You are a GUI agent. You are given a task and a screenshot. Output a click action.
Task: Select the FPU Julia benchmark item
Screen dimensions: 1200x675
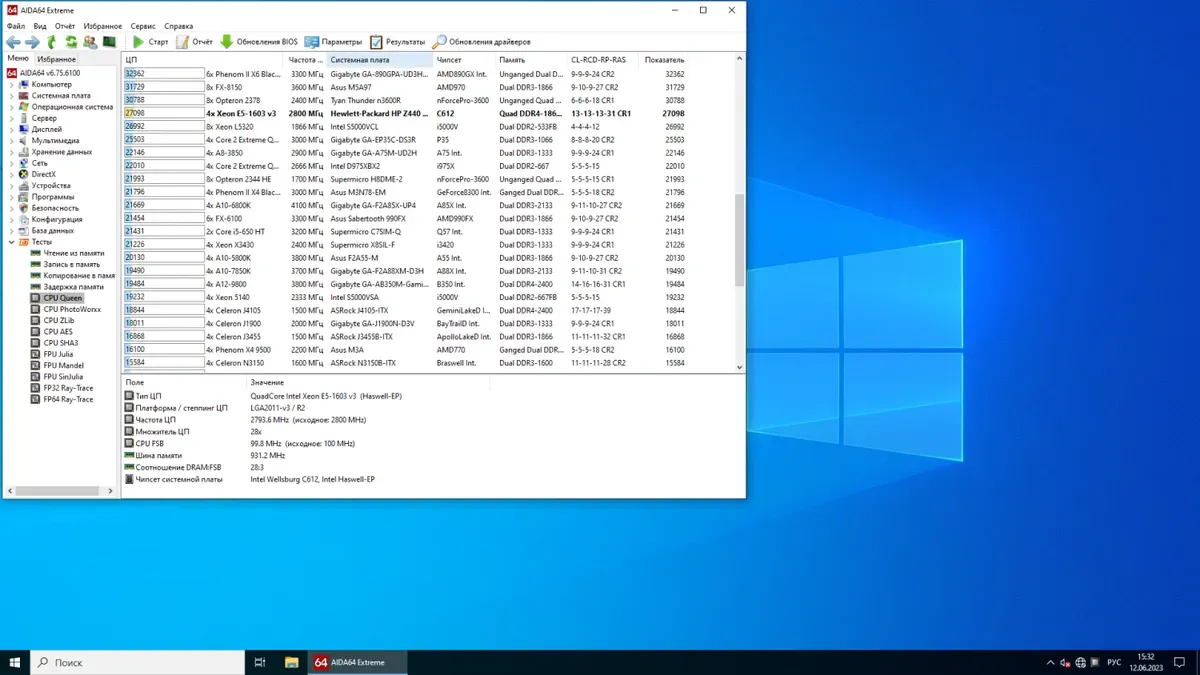point(58,354)
